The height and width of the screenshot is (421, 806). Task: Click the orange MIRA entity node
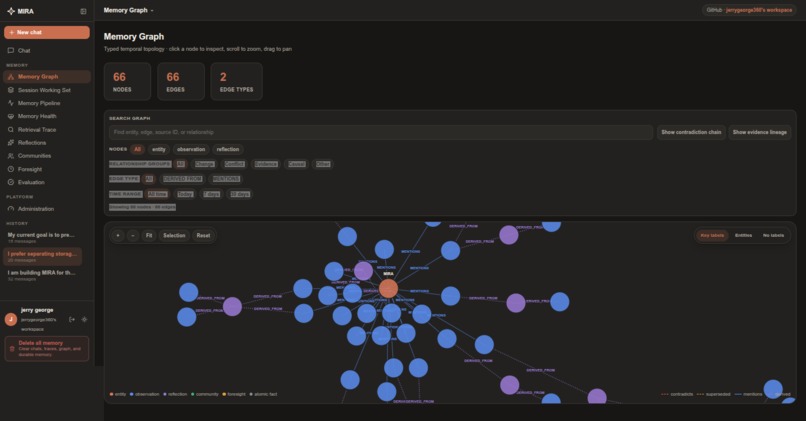click(388, 288)
